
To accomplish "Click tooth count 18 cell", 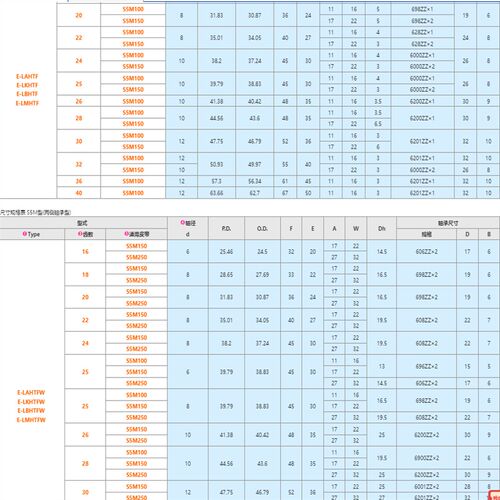I will [85, 275].
